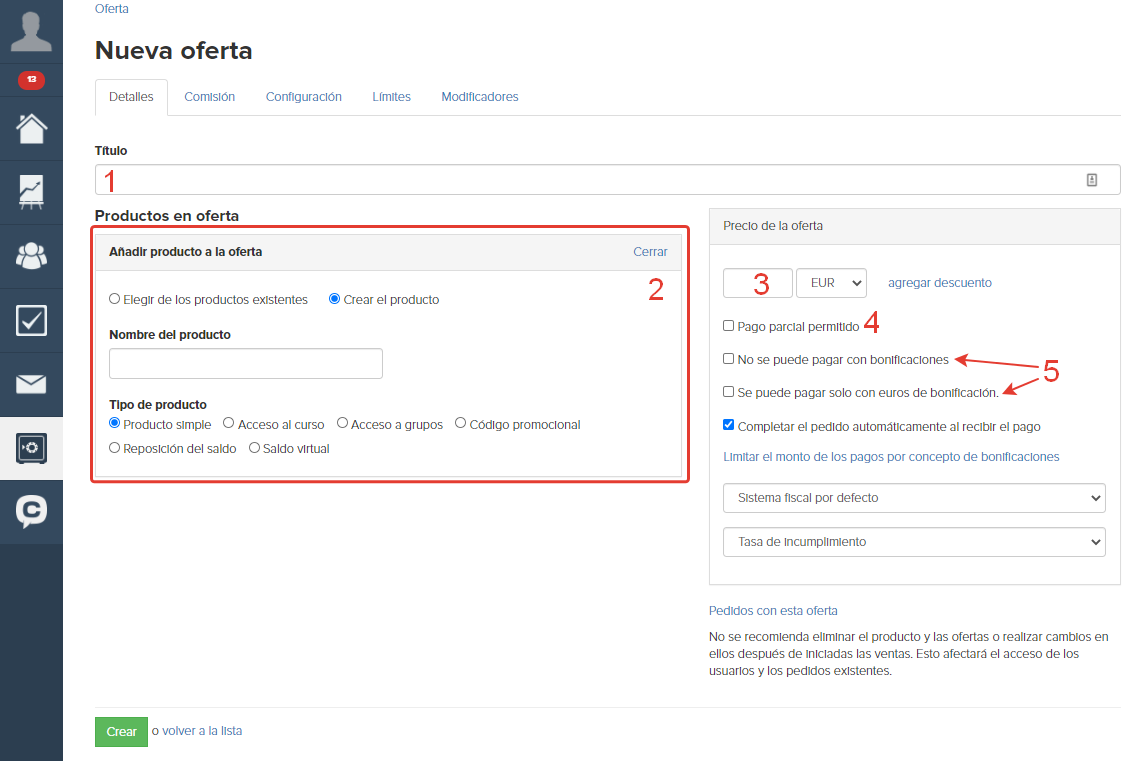Open the tasks checkmark icon in sidebar
The width and height of the screenshot is (1138, 761).
click(31, 320)
